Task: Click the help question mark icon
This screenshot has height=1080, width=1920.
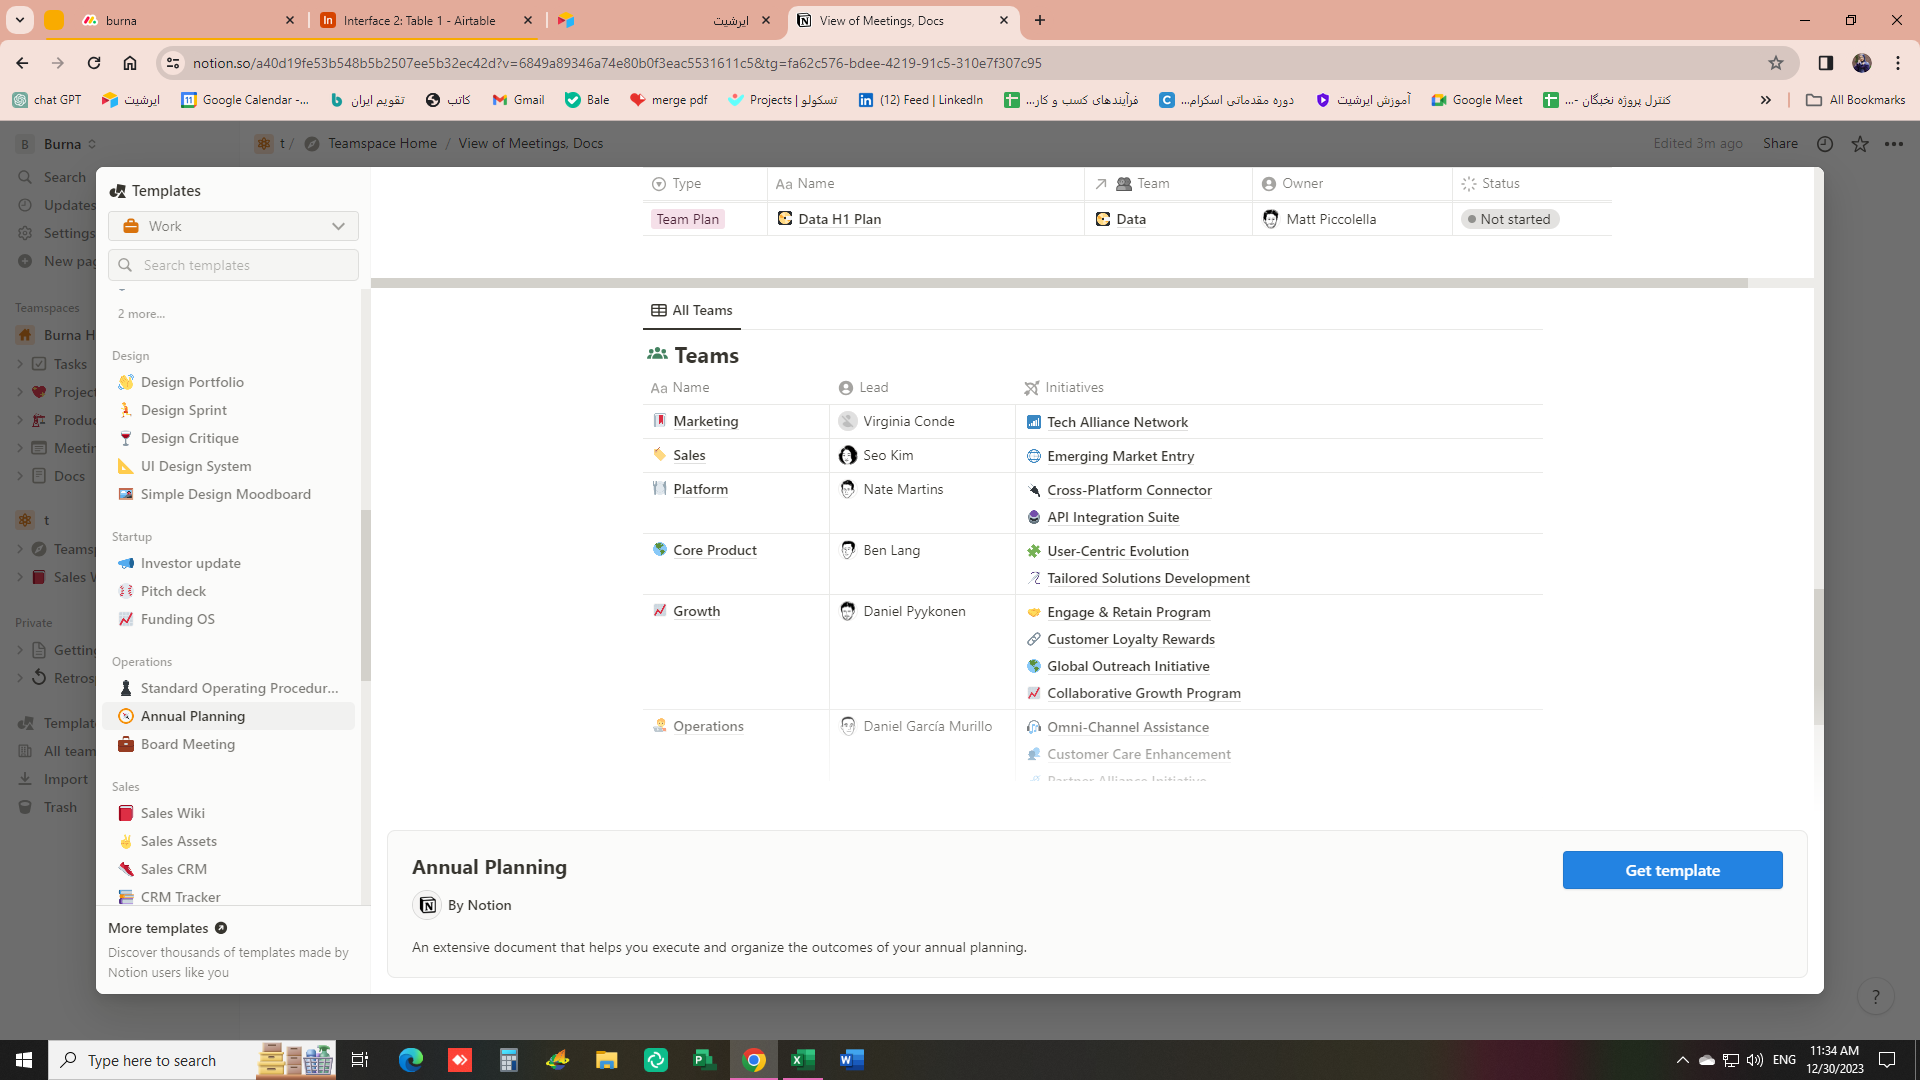Action: (1875, 996)
